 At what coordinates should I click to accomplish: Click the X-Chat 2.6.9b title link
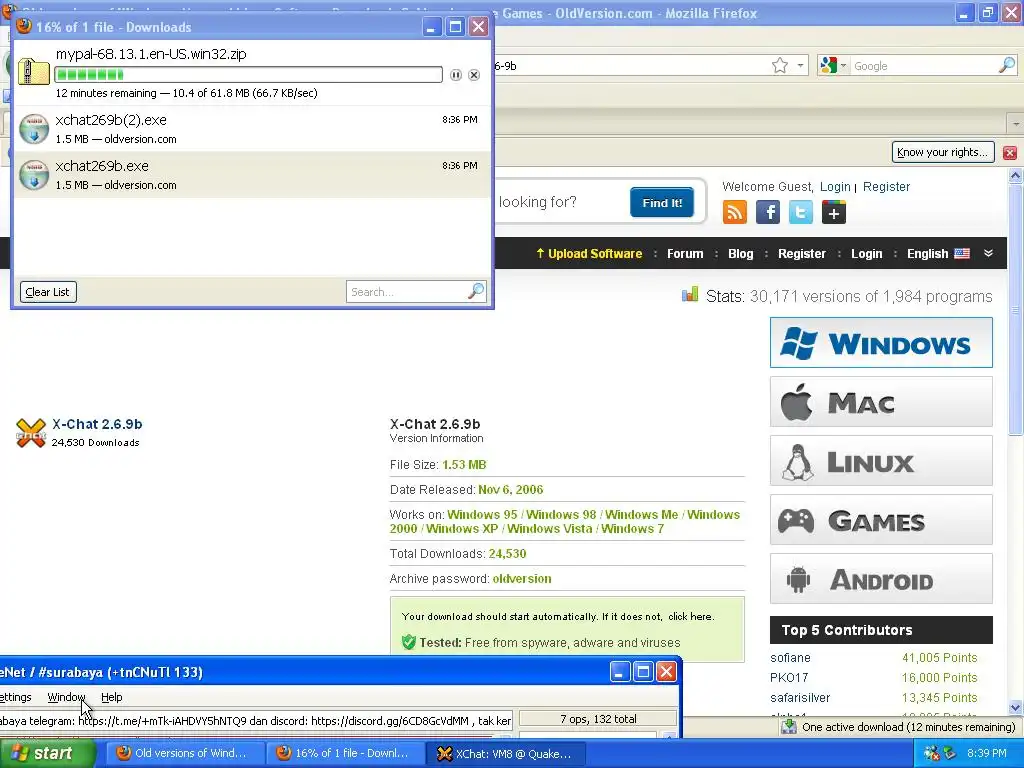97,424
